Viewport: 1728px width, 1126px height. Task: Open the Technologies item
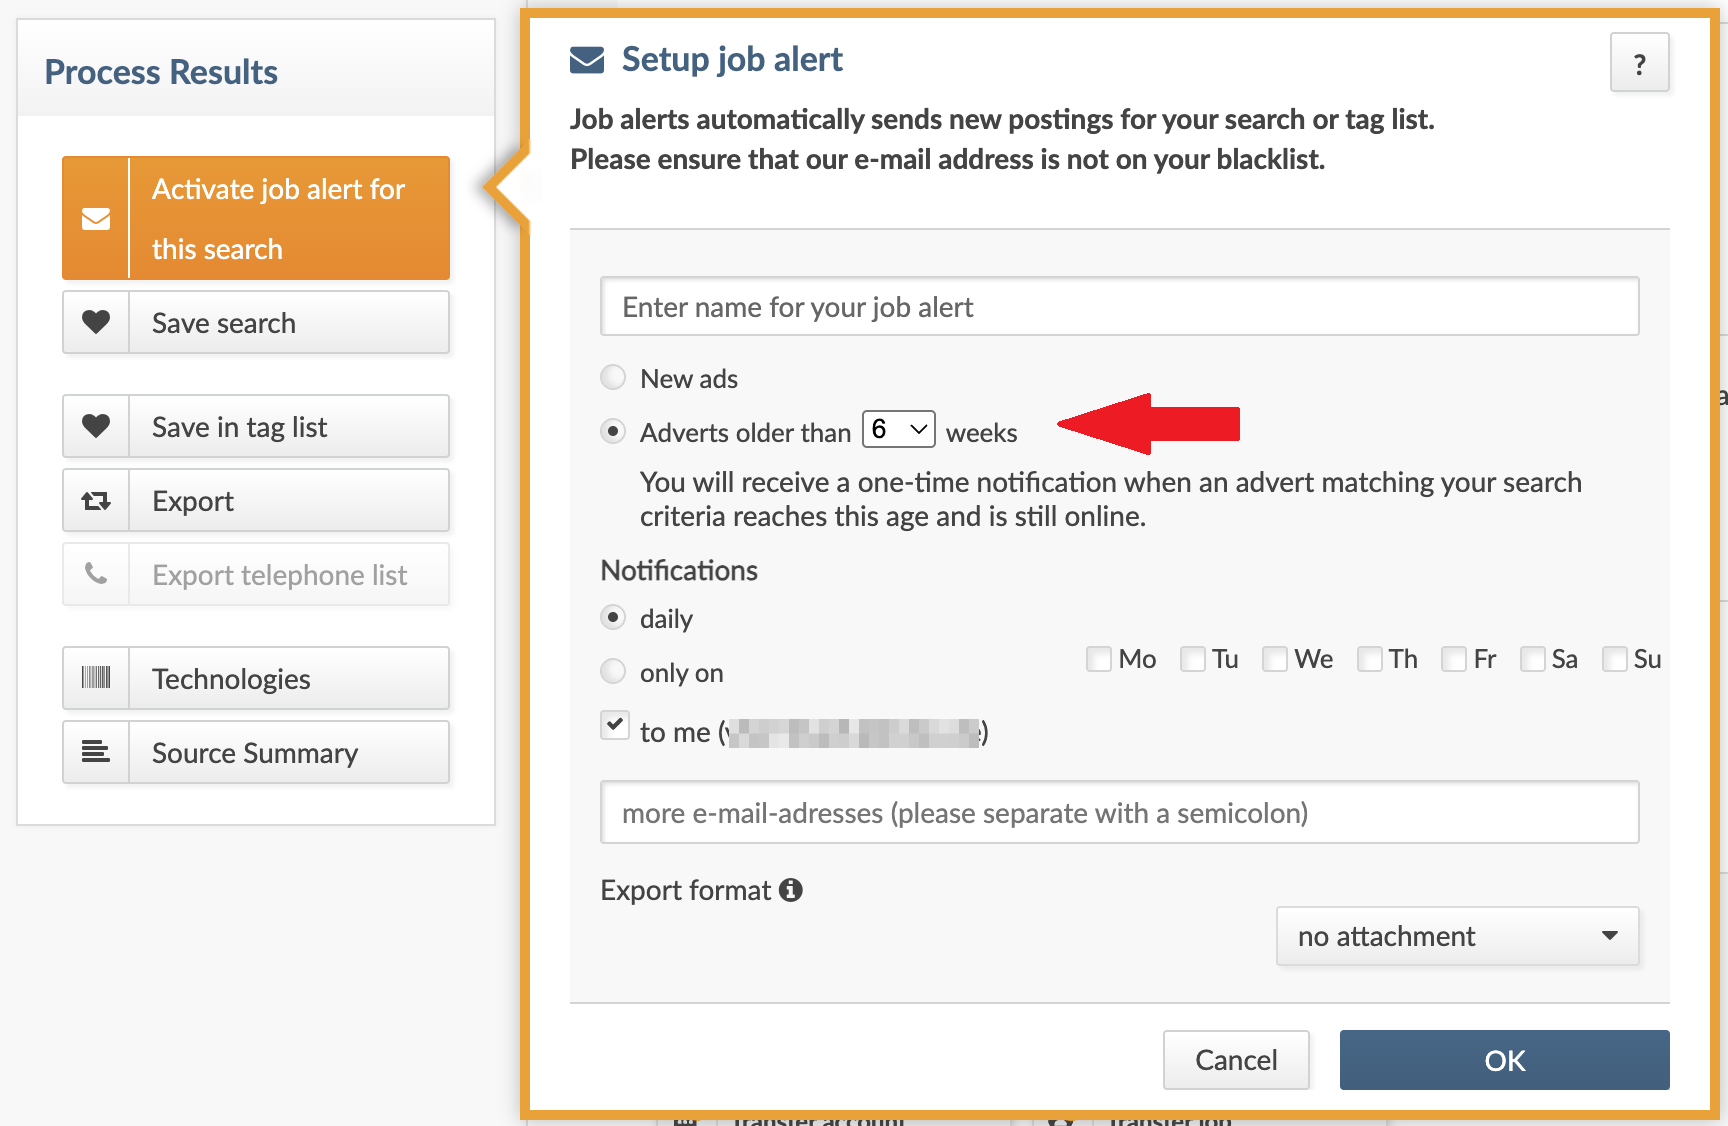pos(256,678)
